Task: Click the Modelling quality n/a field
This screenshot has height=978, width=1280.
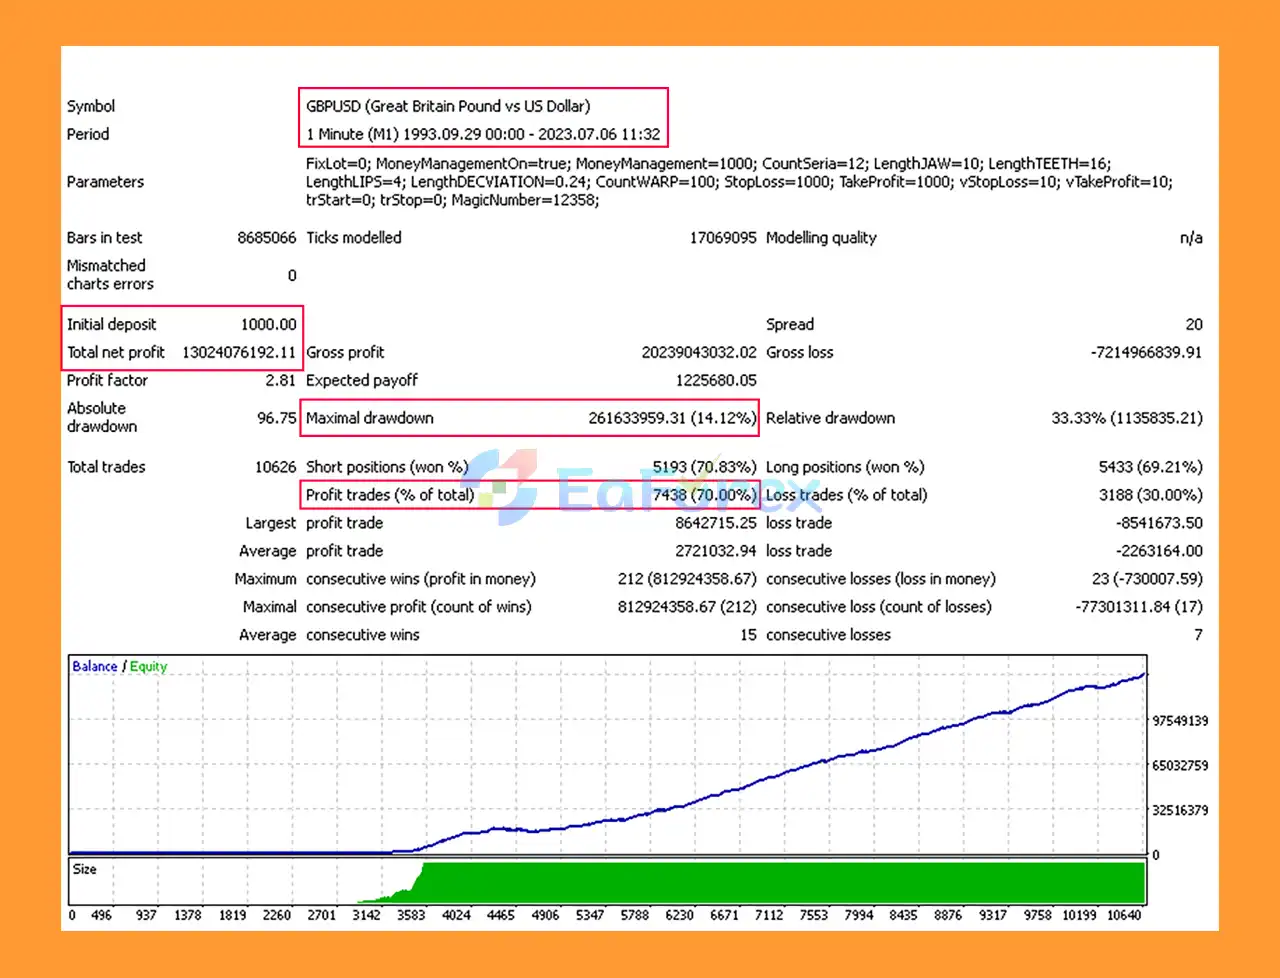Action: 1191,238
